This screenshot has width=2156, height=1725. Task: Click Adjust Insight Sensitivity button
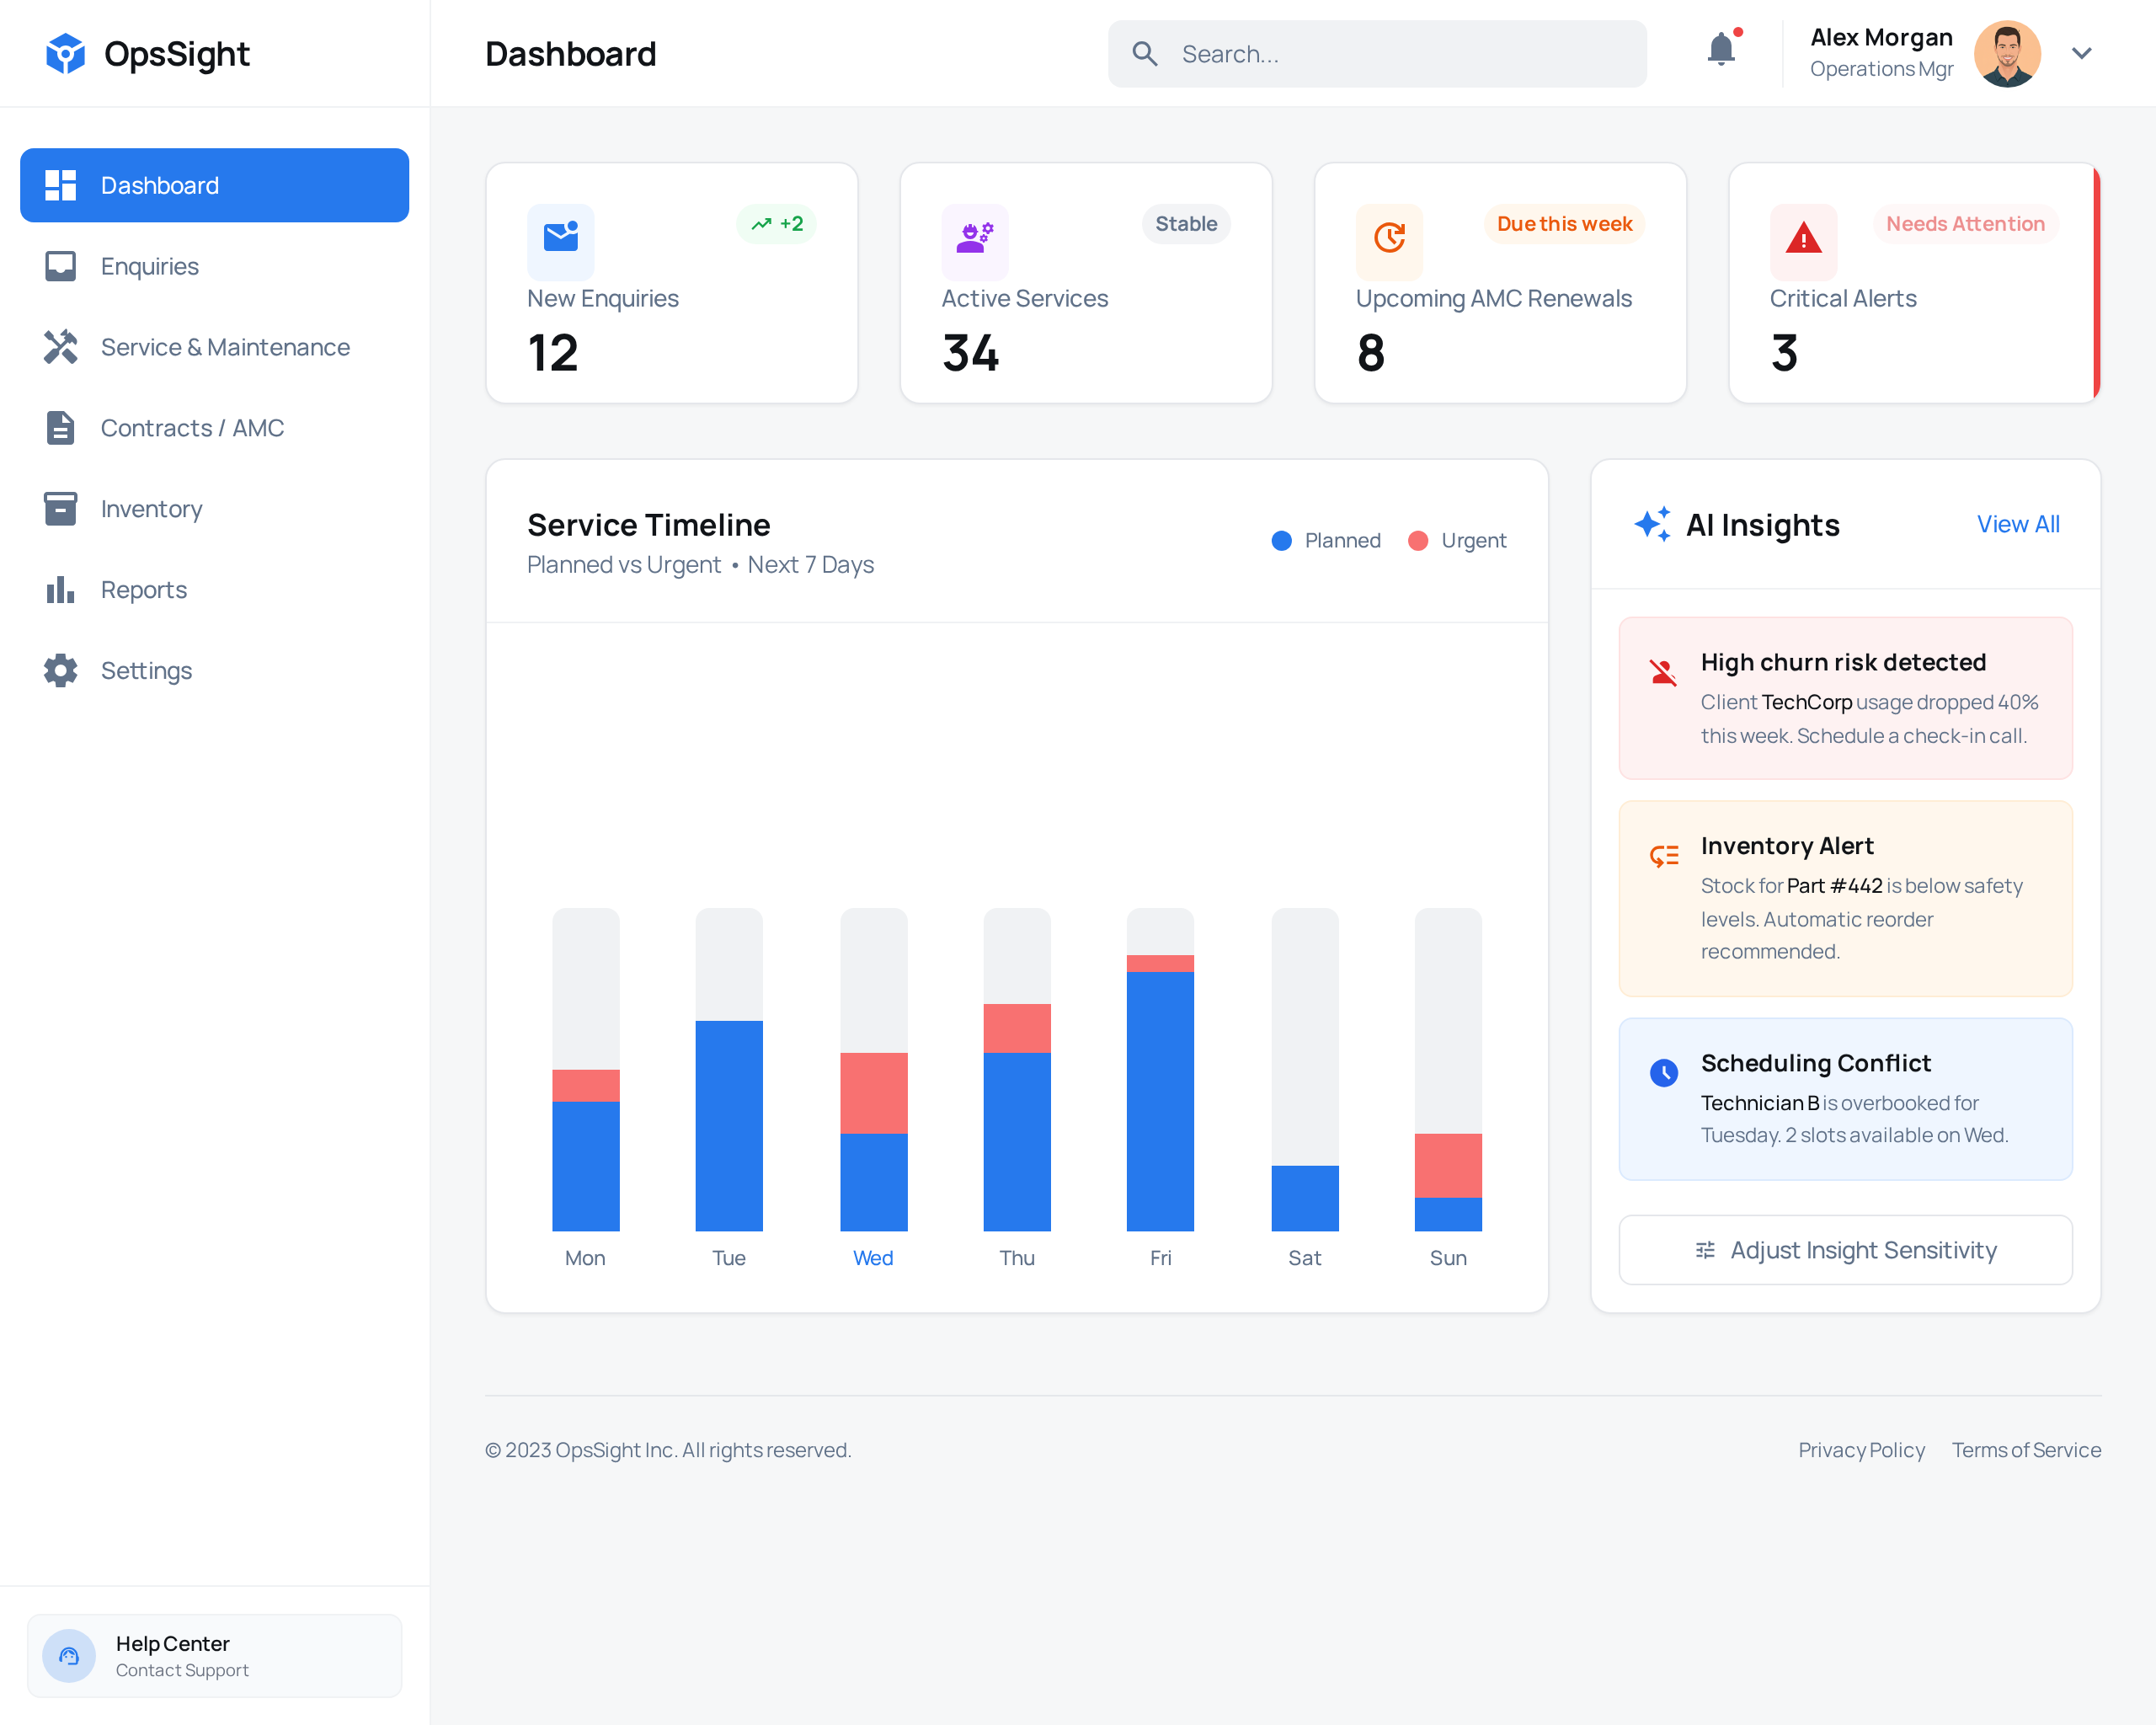(x=1845, y=1250)
